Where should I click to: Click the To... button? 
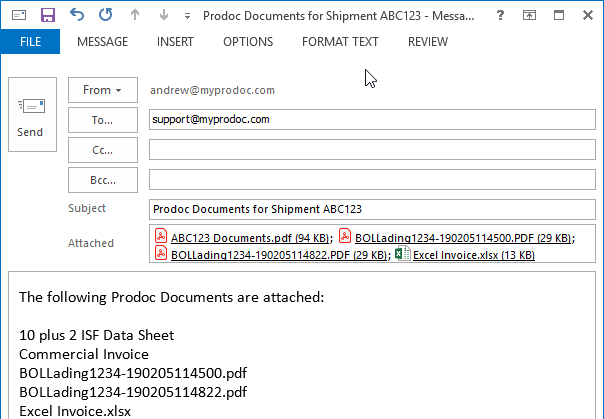coord(103,120)
